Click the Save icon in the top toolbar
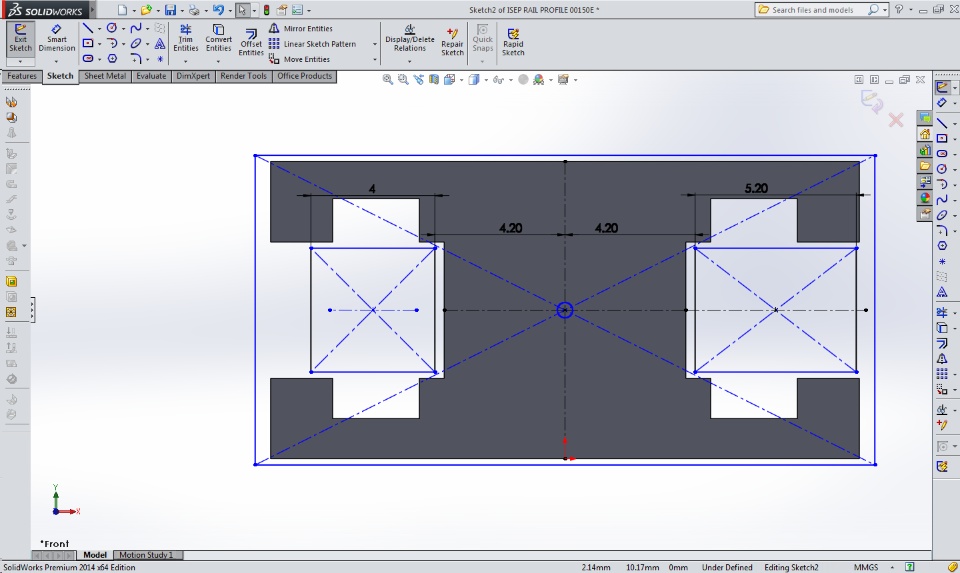 (x=170, y=10)
